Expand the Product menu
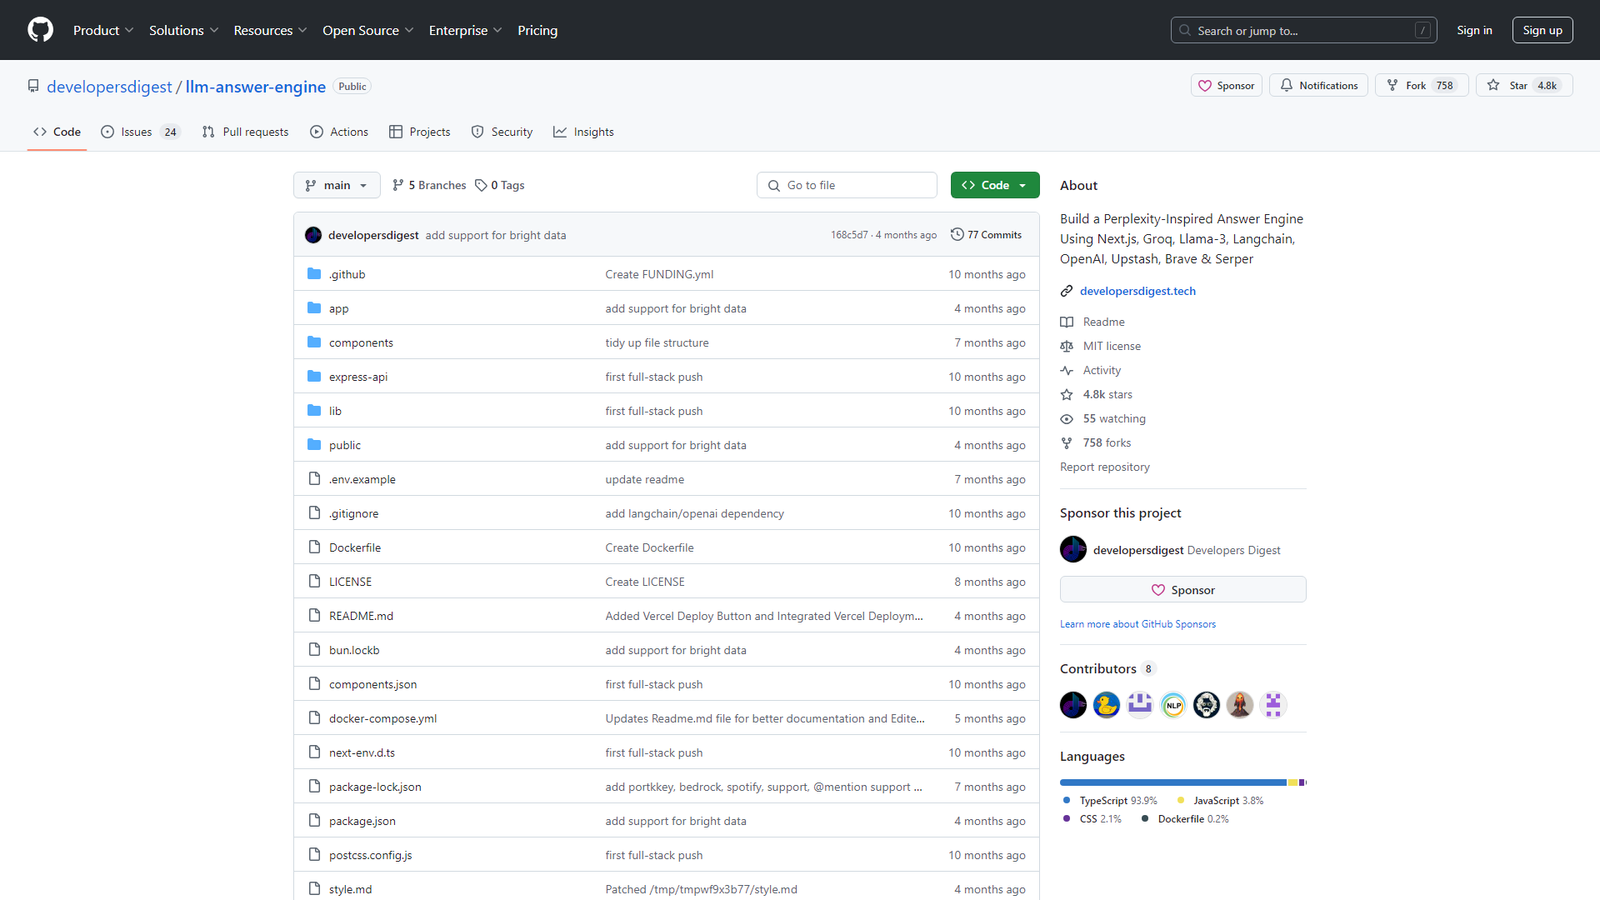This screenshot has width=1600, height=900. coord(103,30)
